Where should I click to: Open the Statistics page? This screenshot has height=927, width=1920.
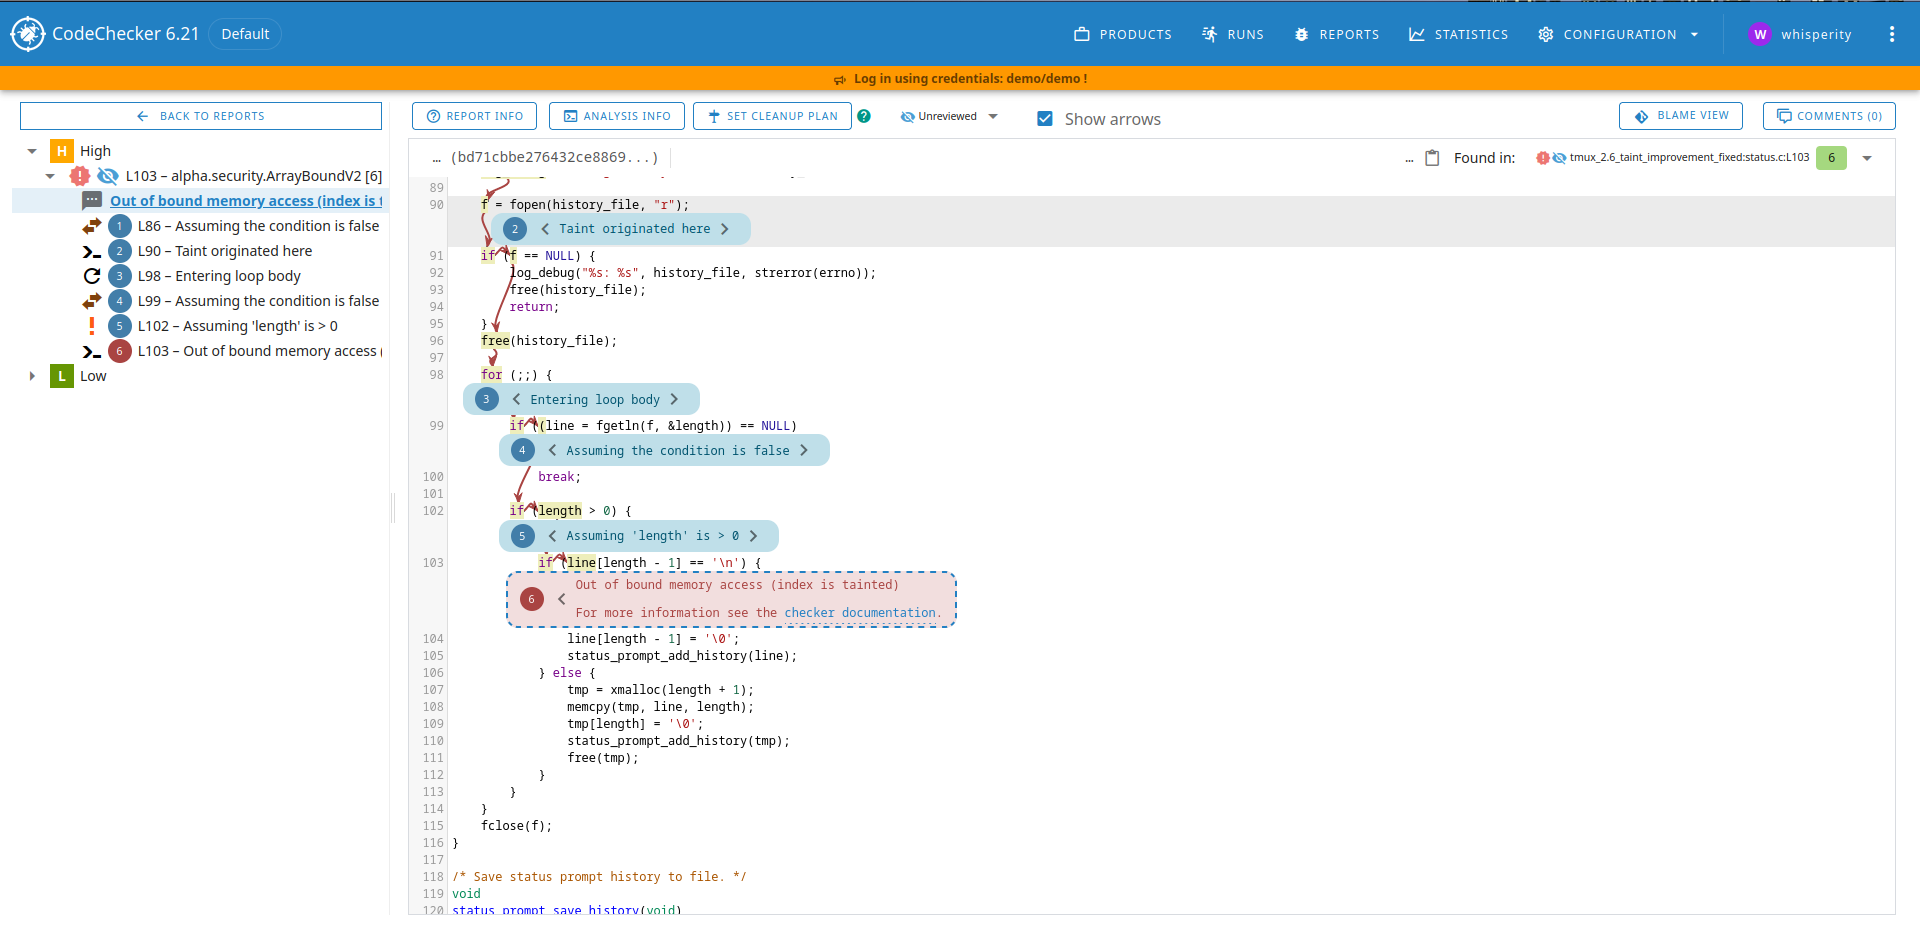1457,33
